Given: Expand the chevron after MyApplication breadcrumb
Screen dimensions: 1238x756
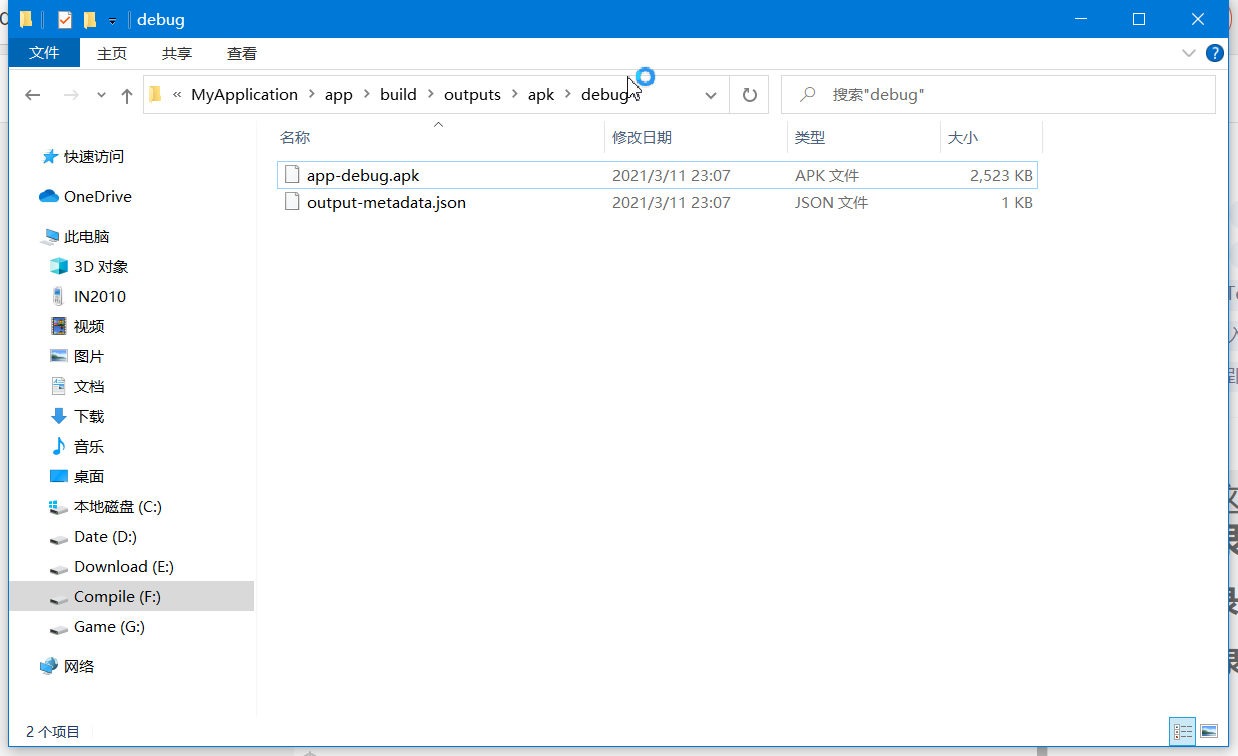Looking at the screenshot, I should 312,95.
